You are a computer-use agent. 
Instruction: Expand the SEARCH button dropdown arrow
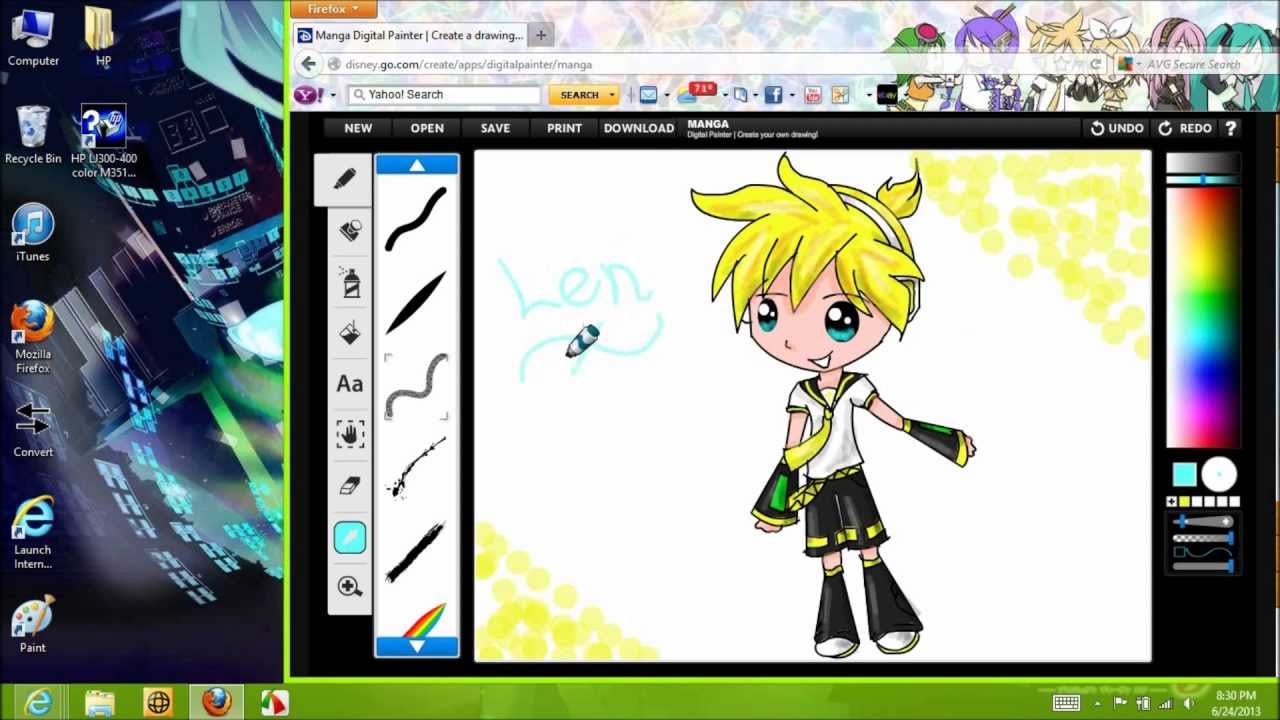coord(612,95)
